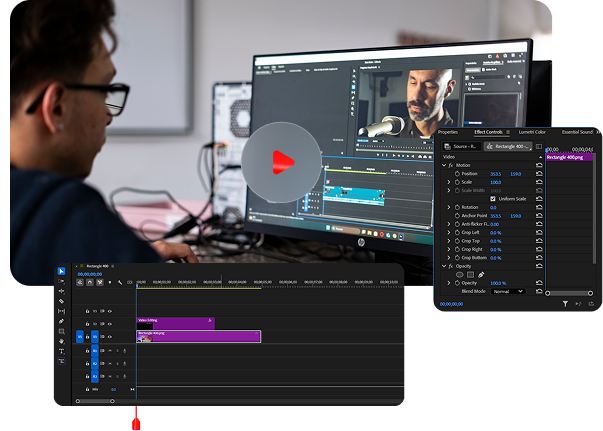Screen dimensions: 603x431
Task: Collapse the Motion effect section
Action: coord(443,165)
